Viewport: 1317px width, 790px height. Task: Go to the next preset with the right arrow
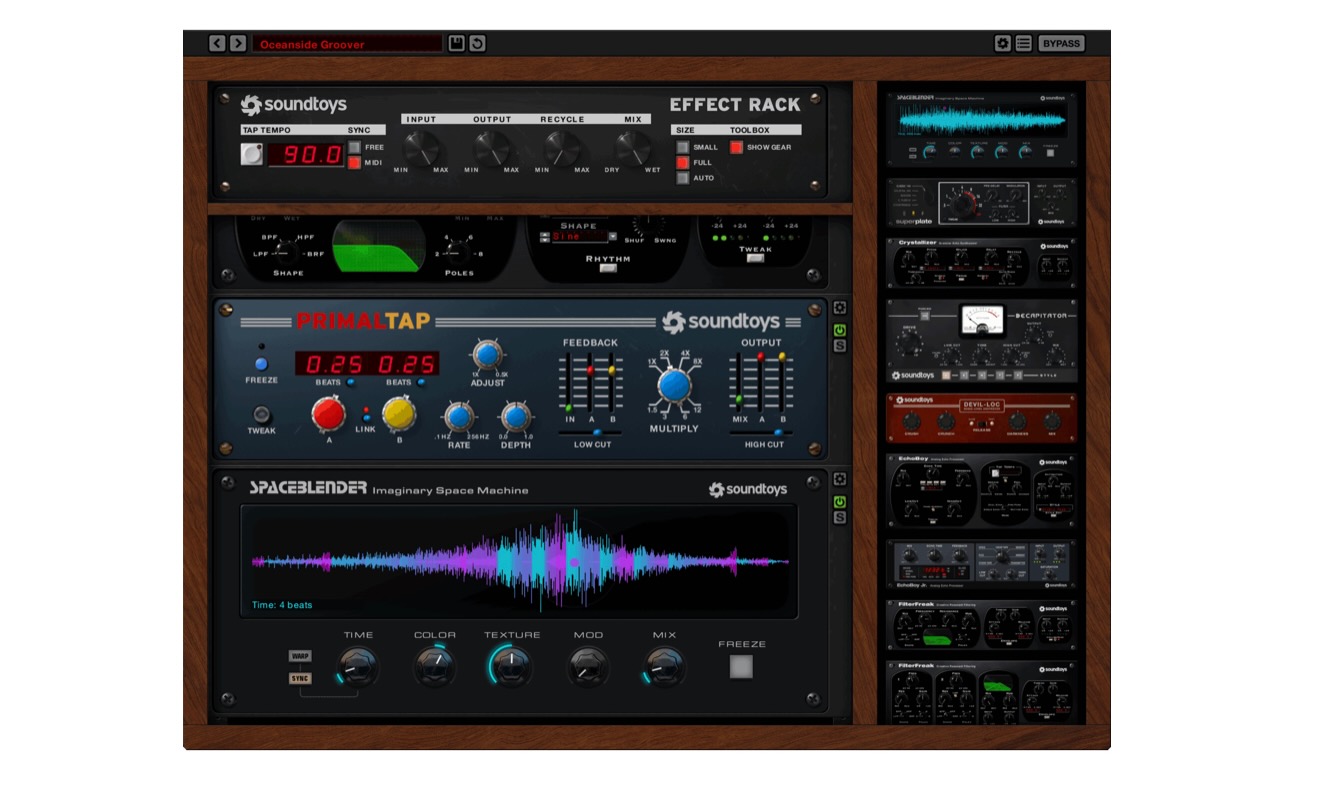pyautogui.click(x=238, y=43)
